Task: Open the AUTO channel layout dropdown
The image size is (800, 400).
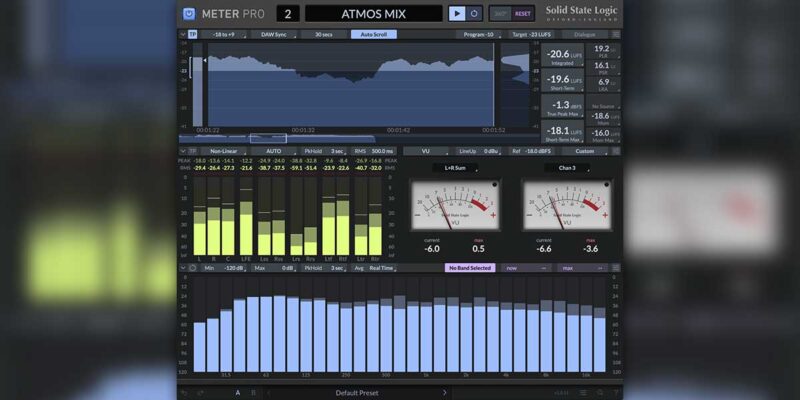Action: tap(273, 151)
